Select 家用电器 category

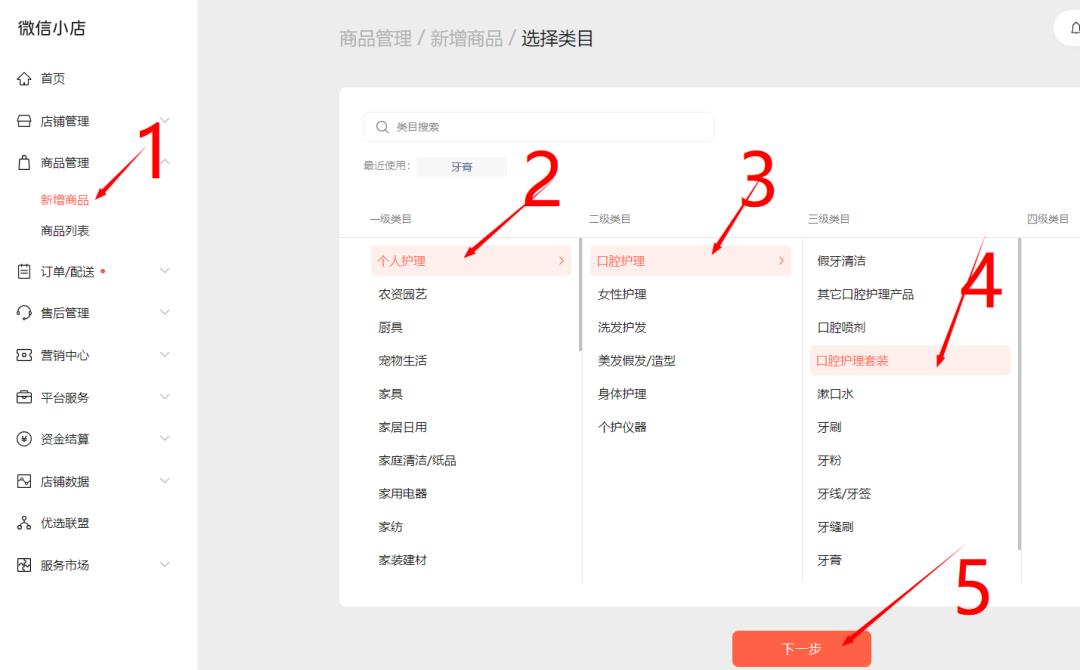tap(402, 493)
